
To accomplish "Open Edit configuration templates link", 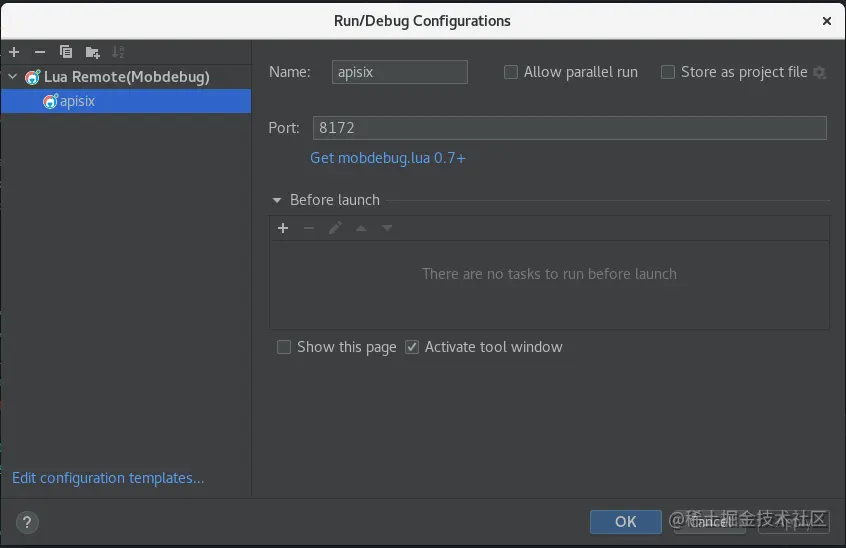I will pos(108,478).
